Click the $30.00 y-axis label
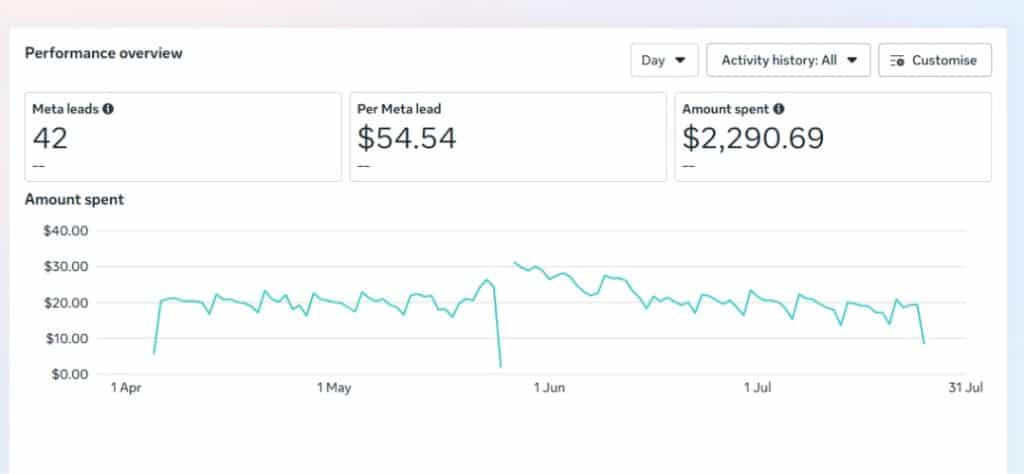Viewport: 1024px width, 474px height. coord(67,267)
